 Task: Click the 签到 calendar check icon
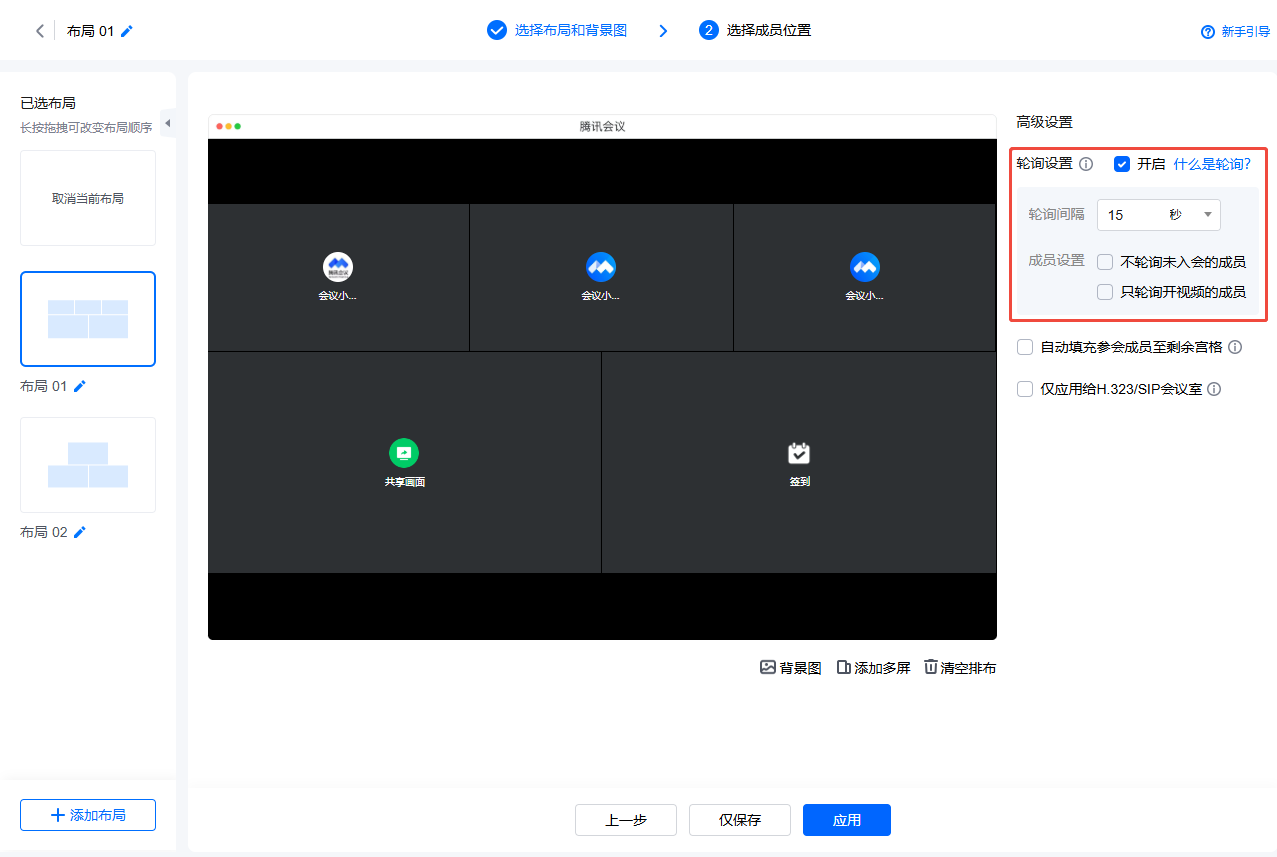point(798,453)
